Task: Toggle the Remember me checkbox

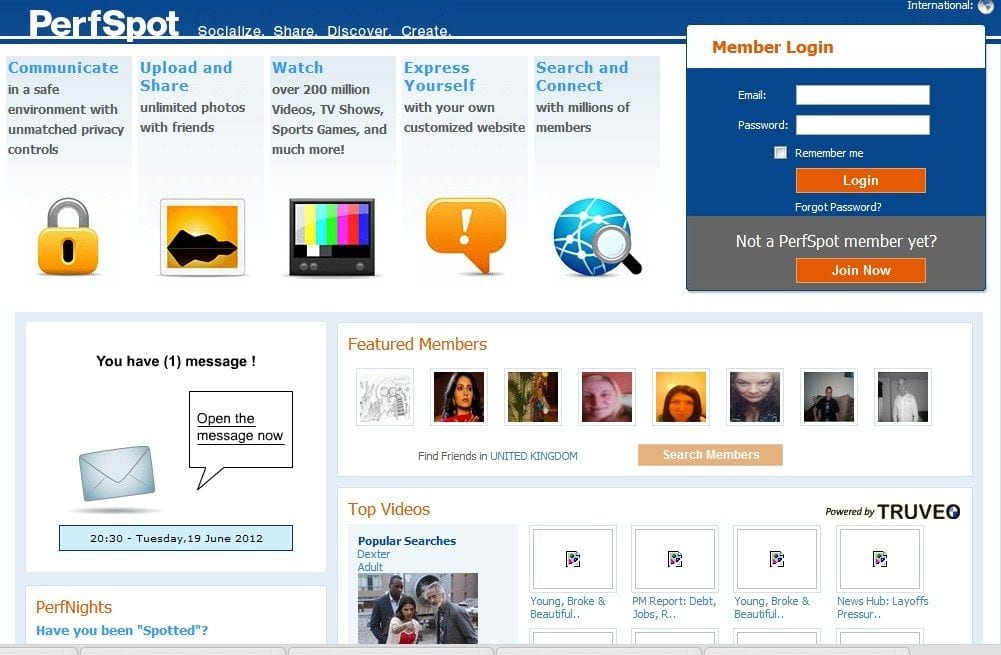Action: (780, 153)
